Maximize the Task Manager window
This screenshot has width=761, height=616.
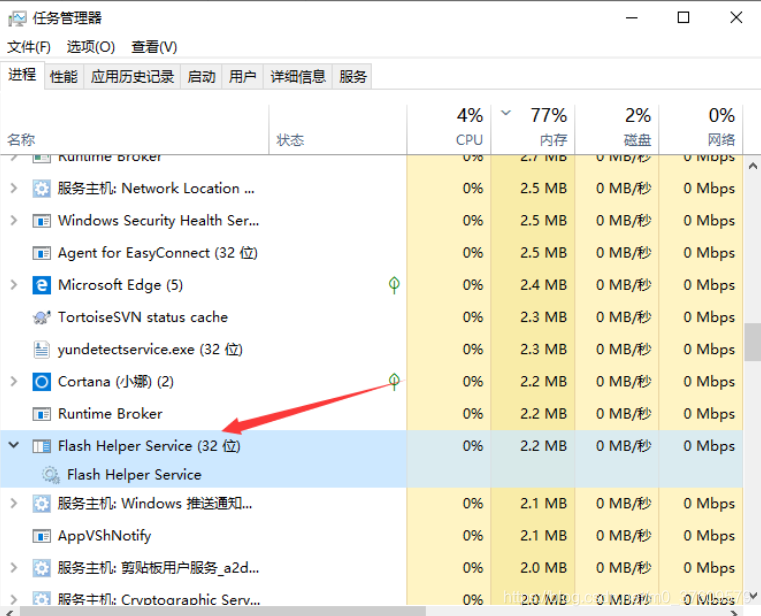683,18
